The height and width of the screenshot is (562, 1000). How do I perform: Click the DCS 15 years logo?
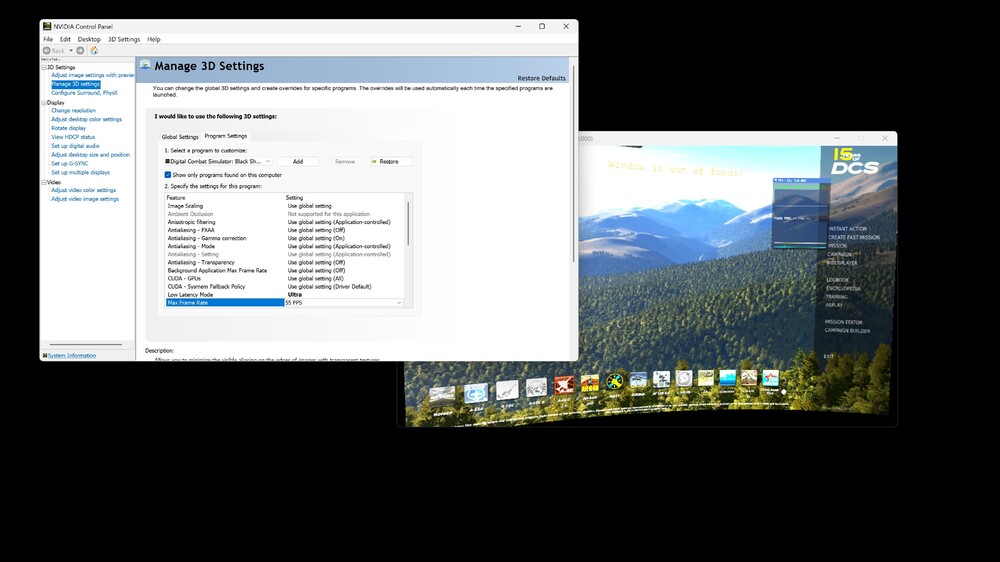click(x=855, y=161)
